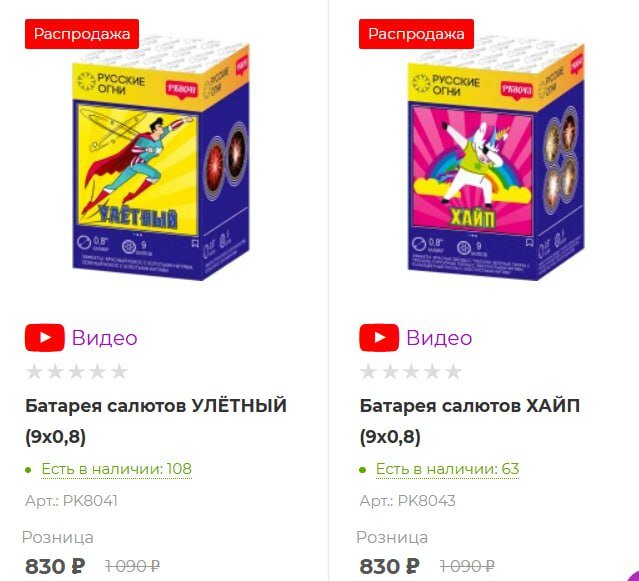Image resolution: width=639 pixels, height=581 pixels.
Task: Show stock details Есть в наличии: 108
Action: point(117,469)
